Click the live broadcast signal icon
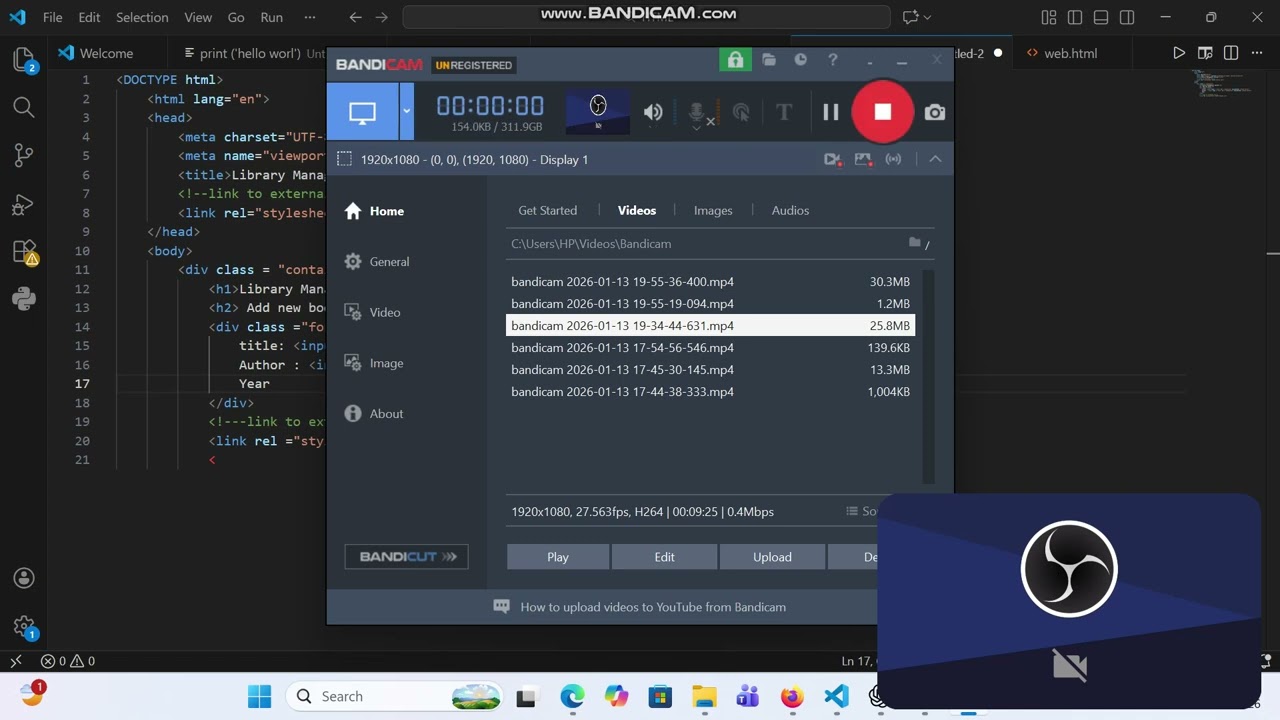 pyautogui.click(x=893, y=159)
